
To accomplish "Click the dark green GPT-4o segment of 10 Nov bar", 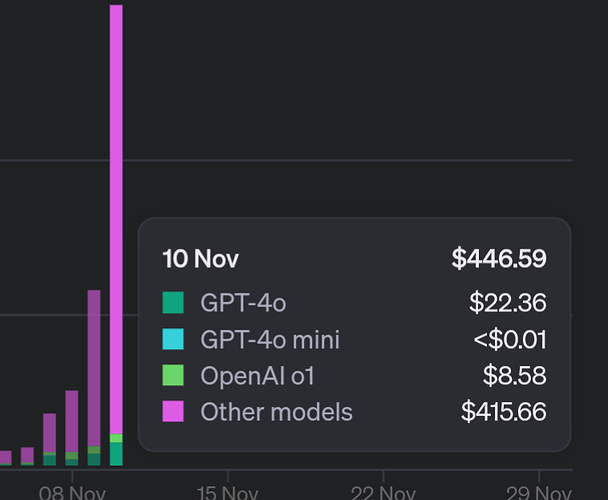I will pyautogui.click(x=116, y=455).
